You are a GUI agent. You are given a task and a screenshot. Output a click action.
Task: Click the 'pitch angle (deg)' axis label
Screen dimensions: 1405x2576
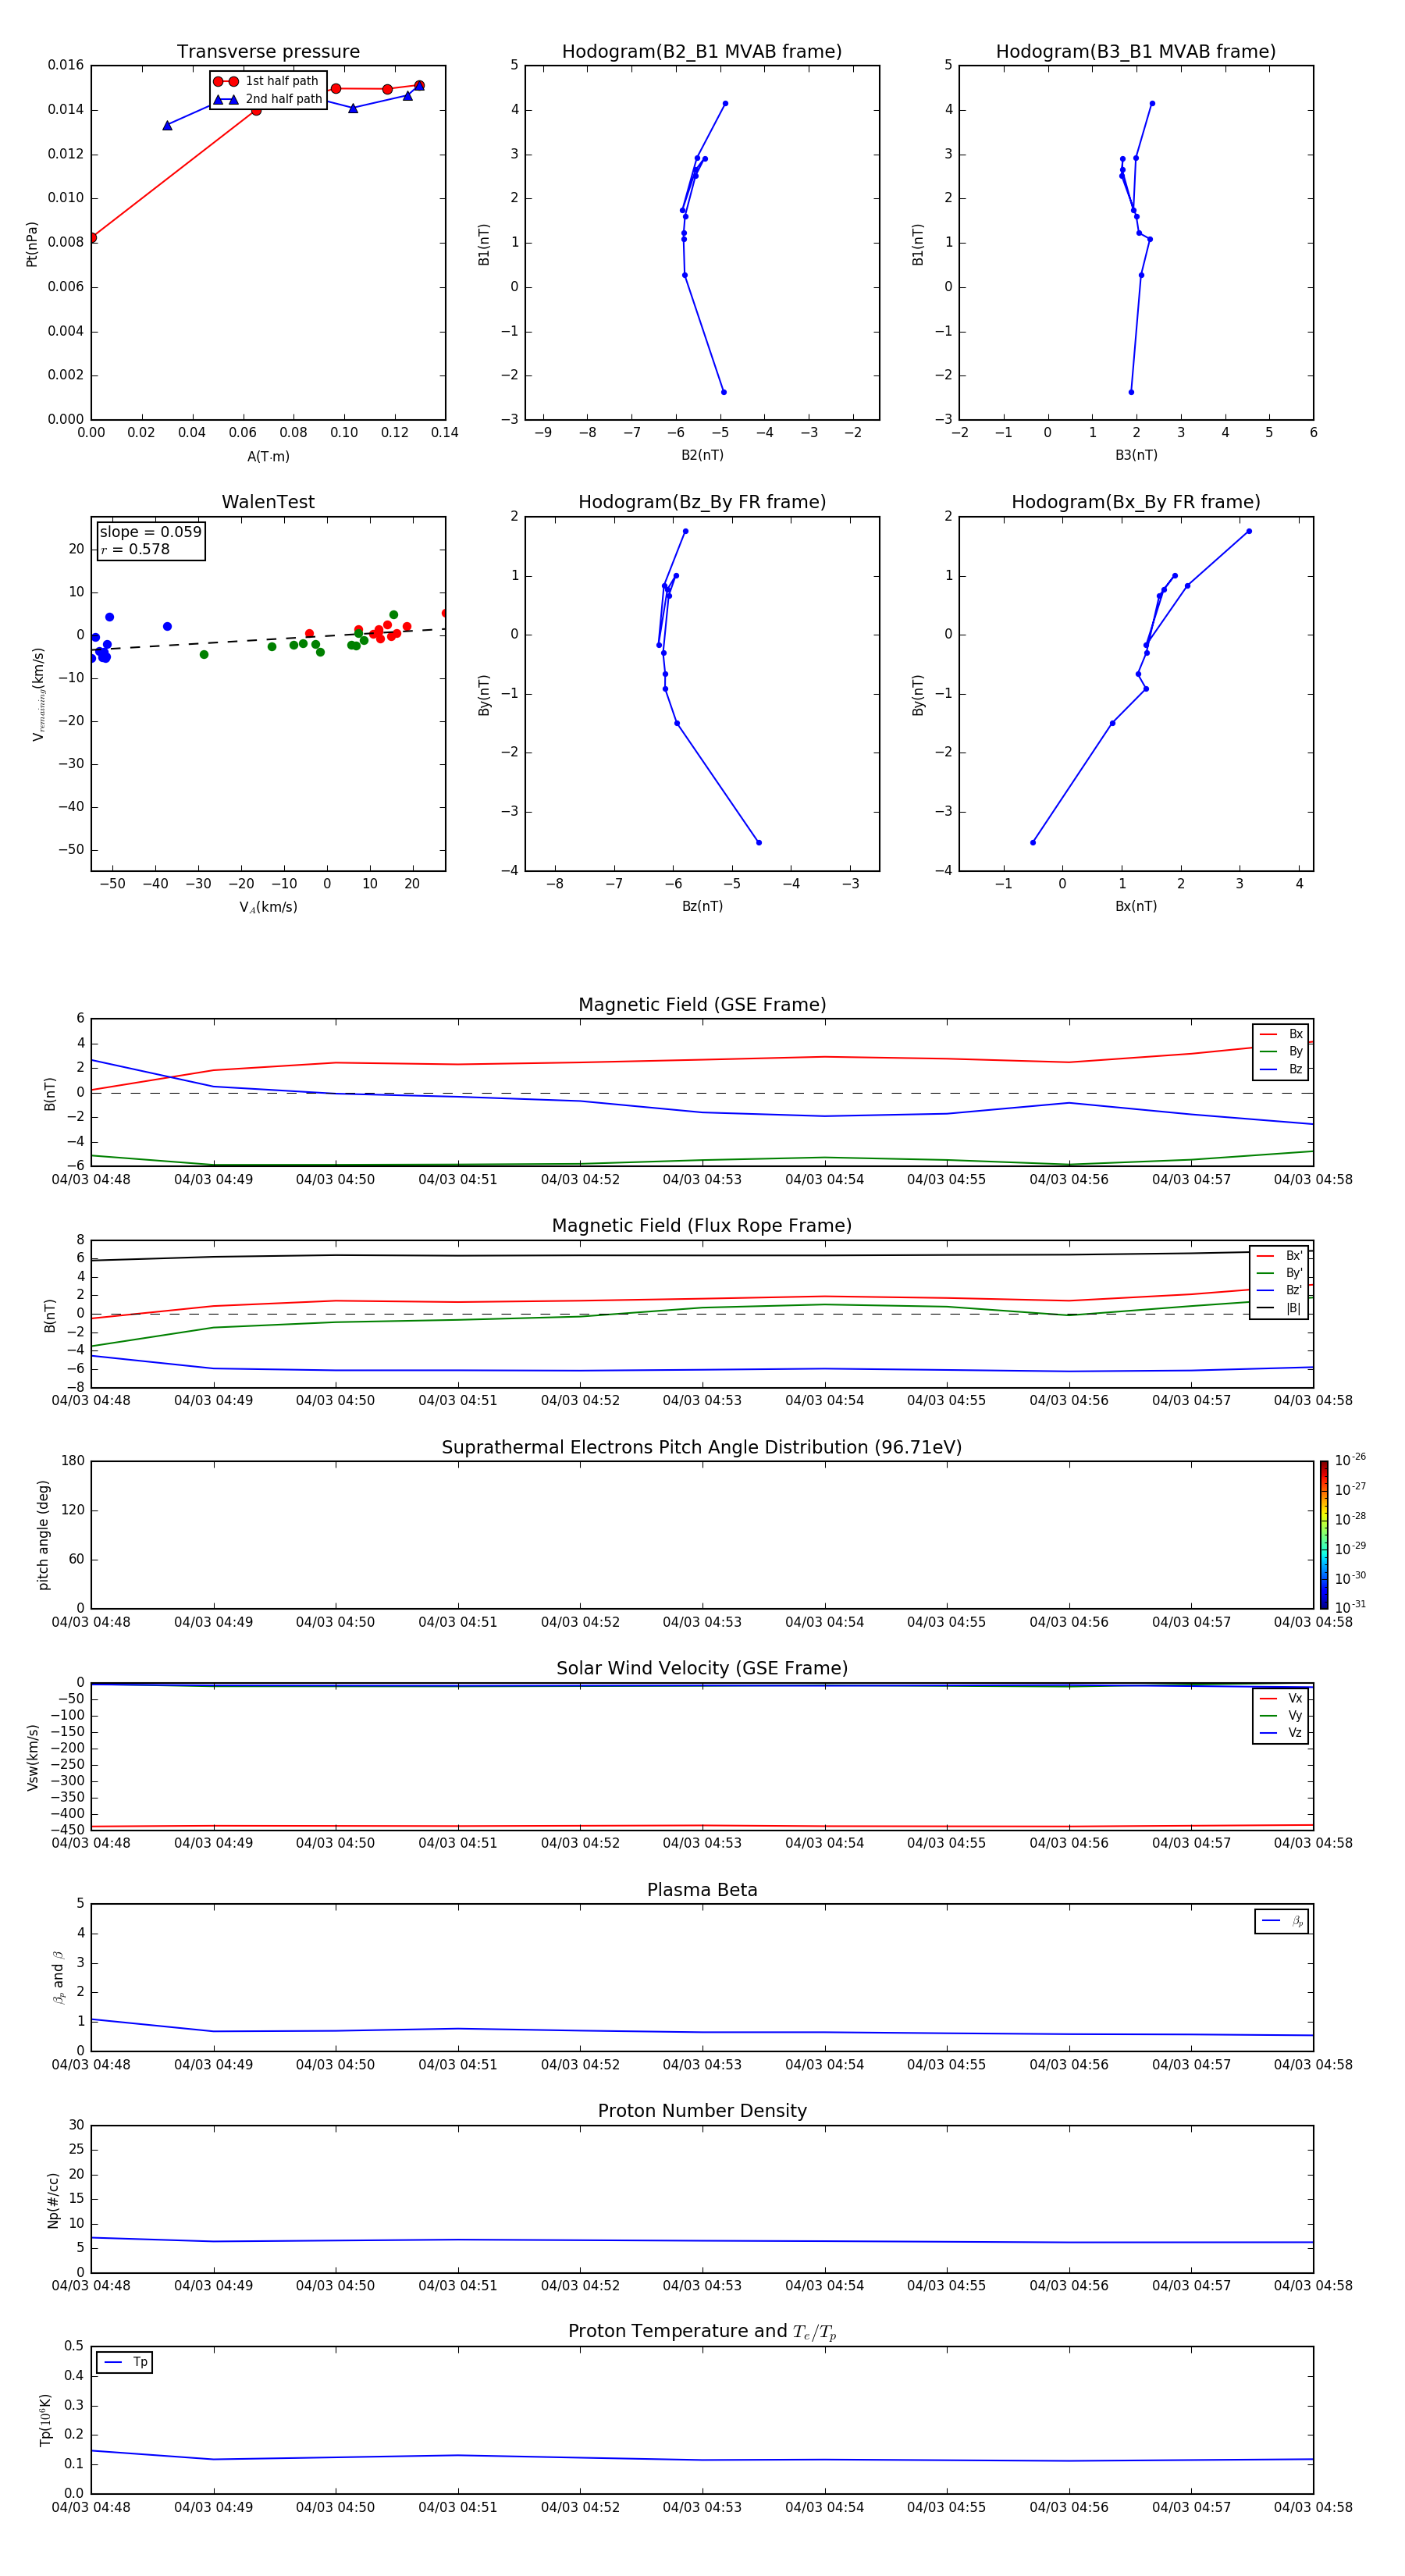tap(43, 1535)
